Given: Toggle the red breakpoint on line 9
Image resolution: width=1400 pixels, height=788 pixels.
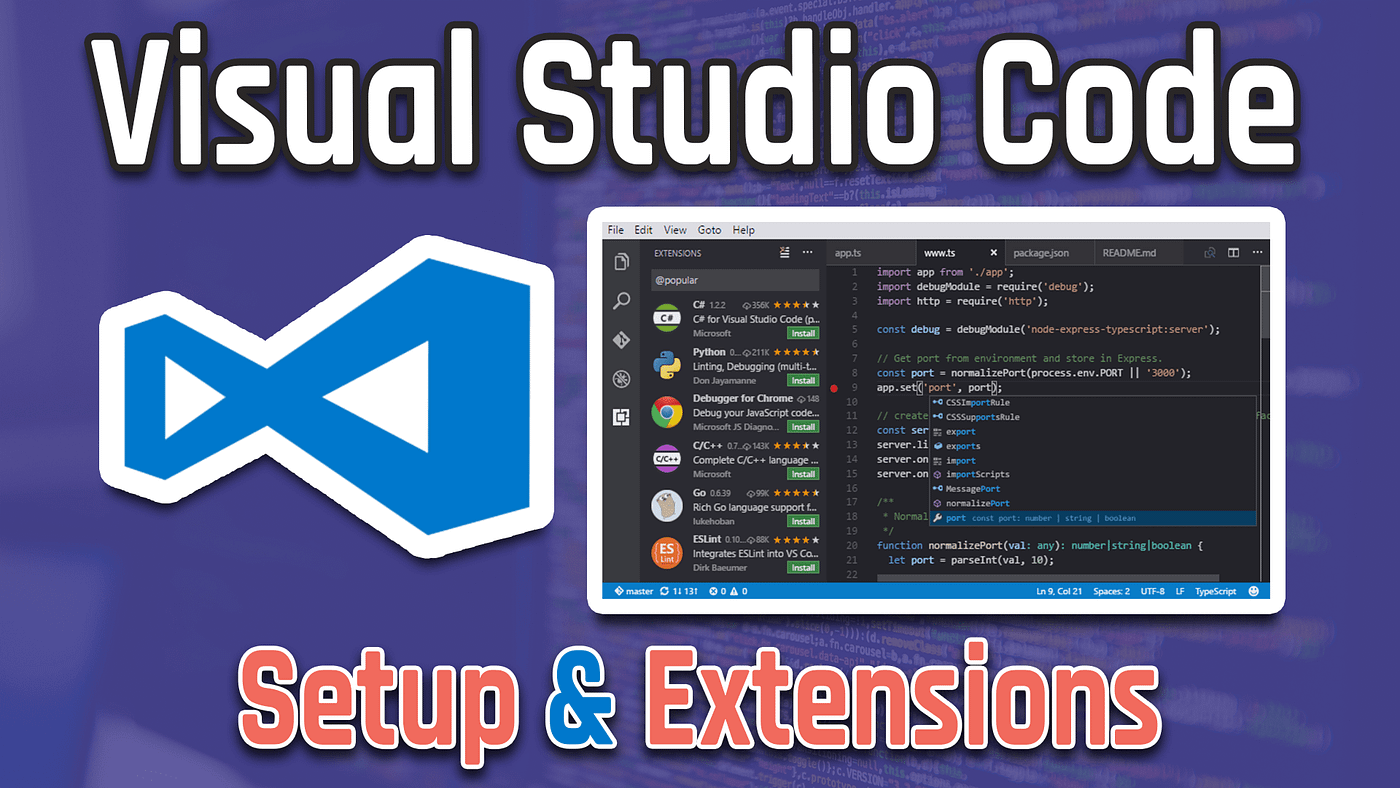Looking at the screenshot, I should [x=834, y=387].
